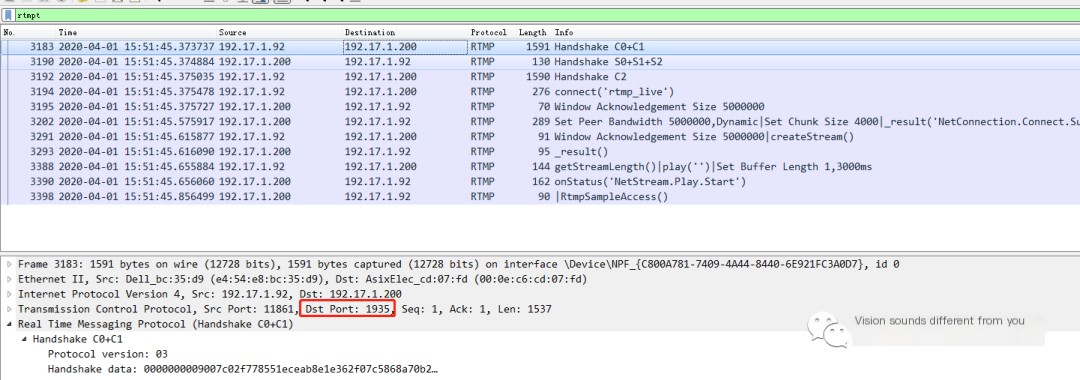Select packet 3390 onStatus NetStream.Play.Start
This screenshot has width=1080, height=380.
(540, 182)
